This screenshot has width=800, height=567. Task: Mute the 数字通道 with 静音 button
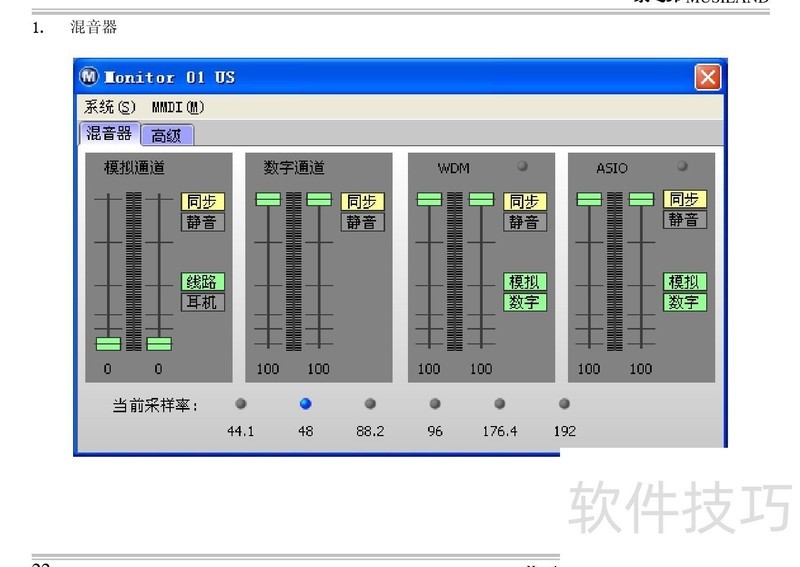(363, 222)
